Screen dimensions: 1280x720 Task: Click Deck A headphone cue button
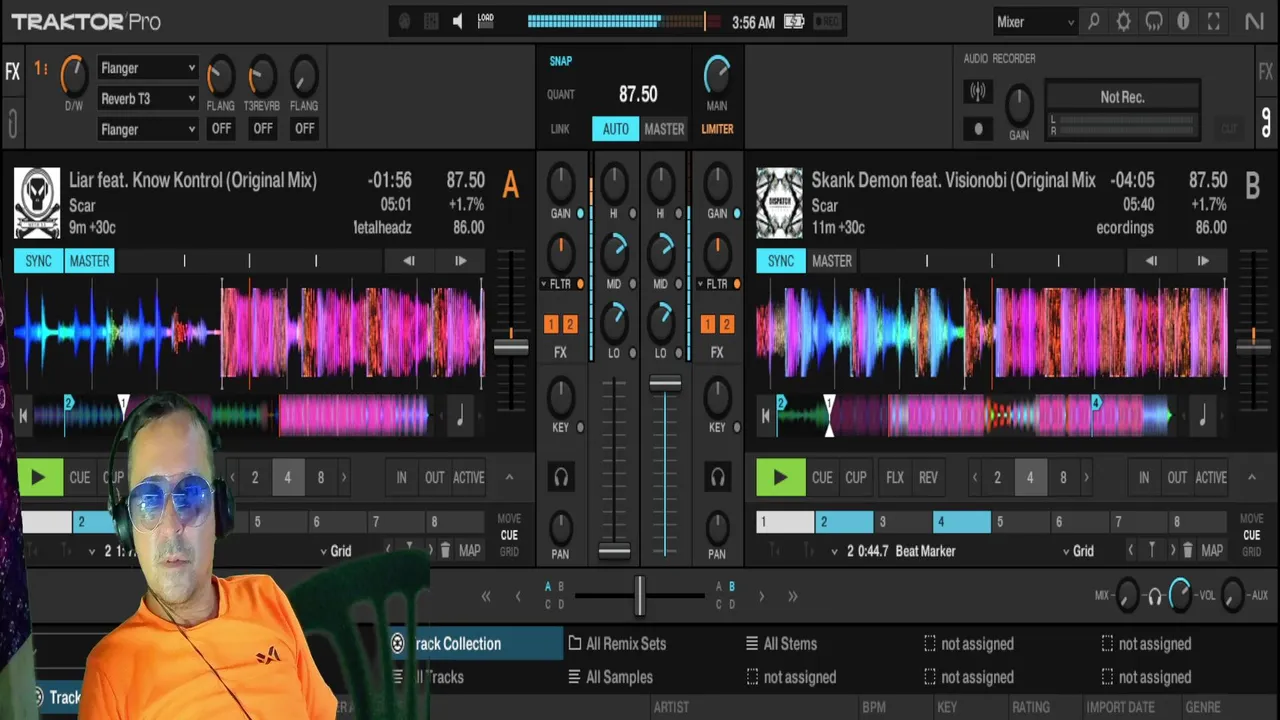[x=561, y=477]
